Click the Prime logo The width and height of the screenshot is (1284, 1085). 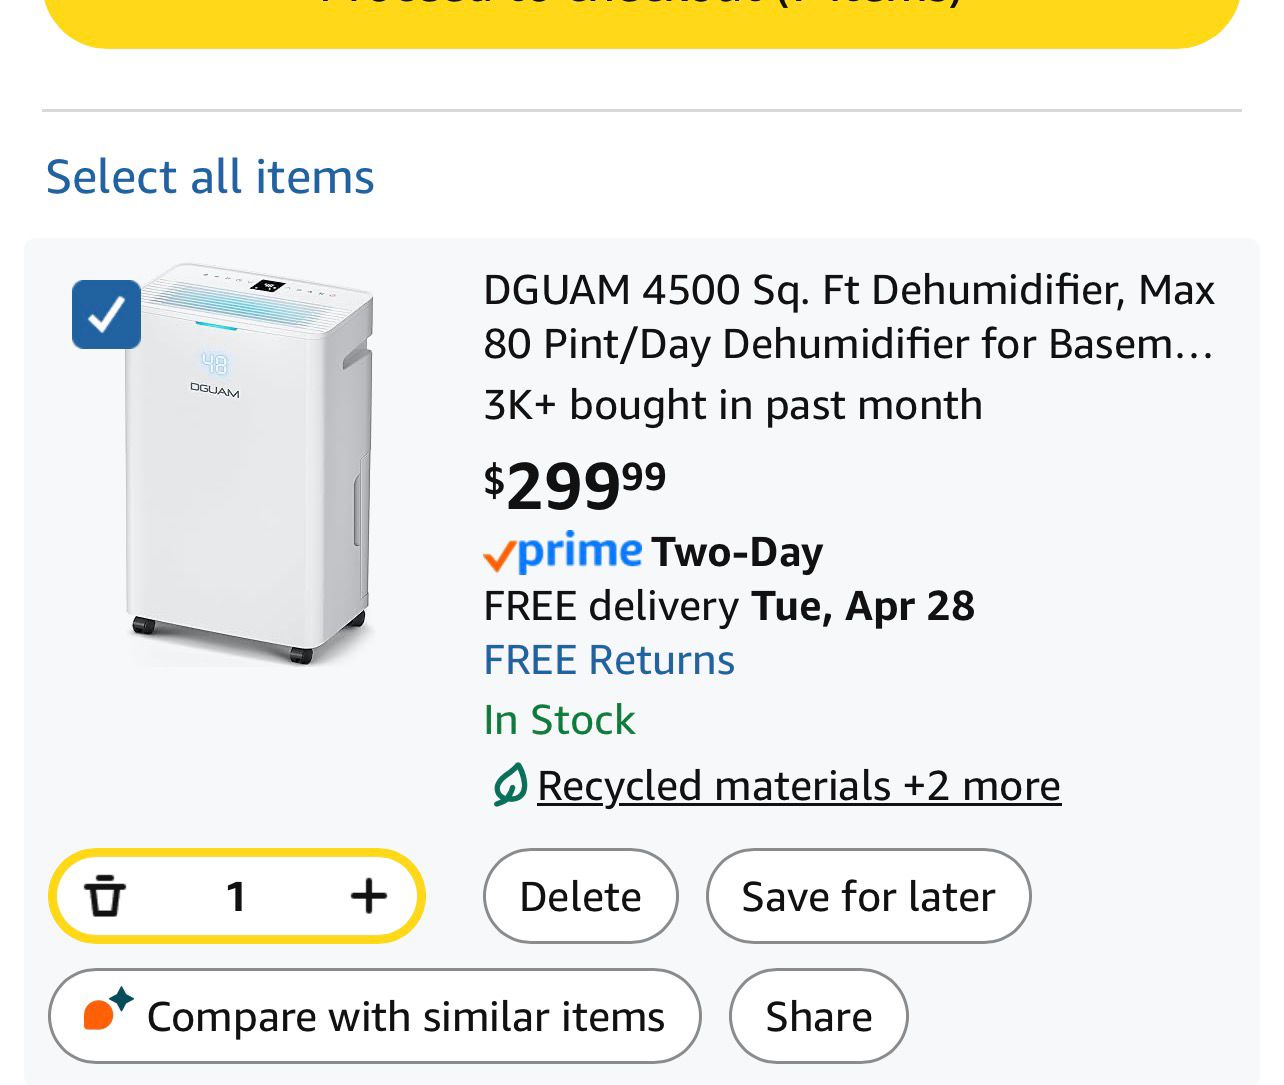click(580, 551)
